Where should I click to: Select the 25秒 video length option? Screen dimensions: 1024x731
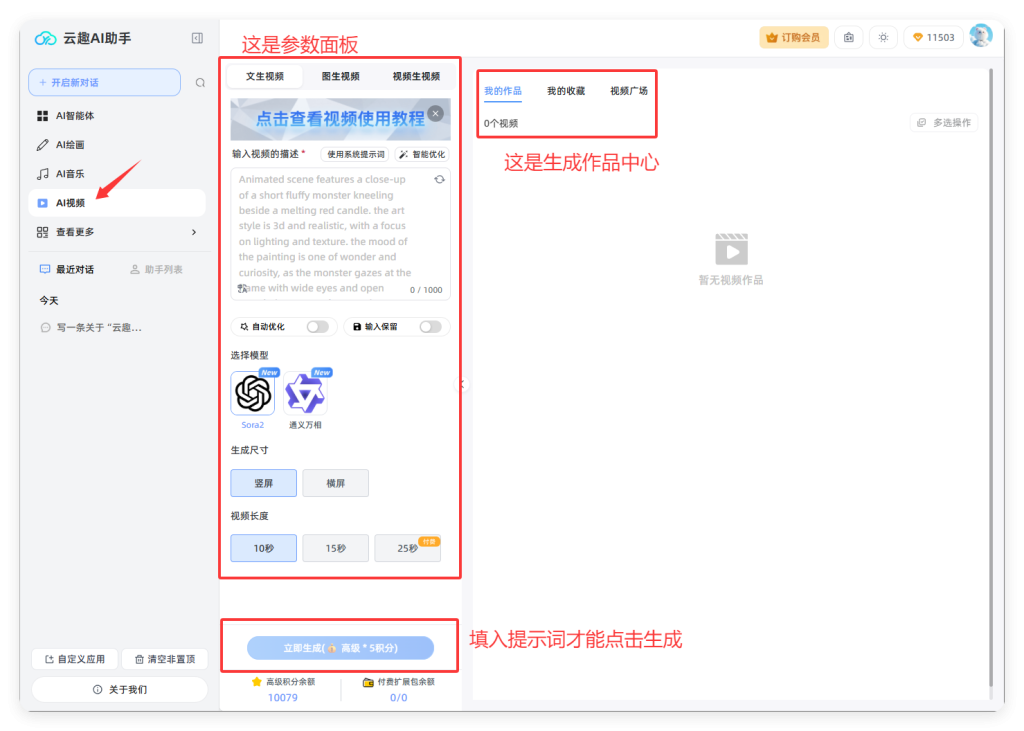(x=407, y=548)
